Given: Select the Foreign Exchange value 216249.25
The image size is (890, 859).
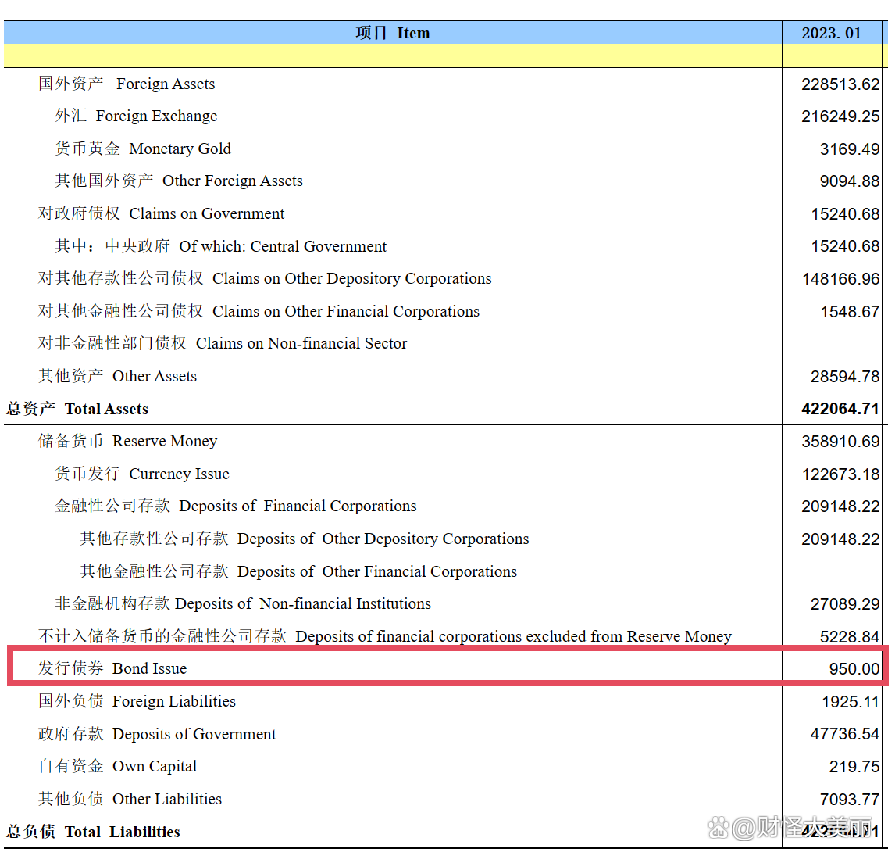Looking at the screenshot, I should click(840, 116).
